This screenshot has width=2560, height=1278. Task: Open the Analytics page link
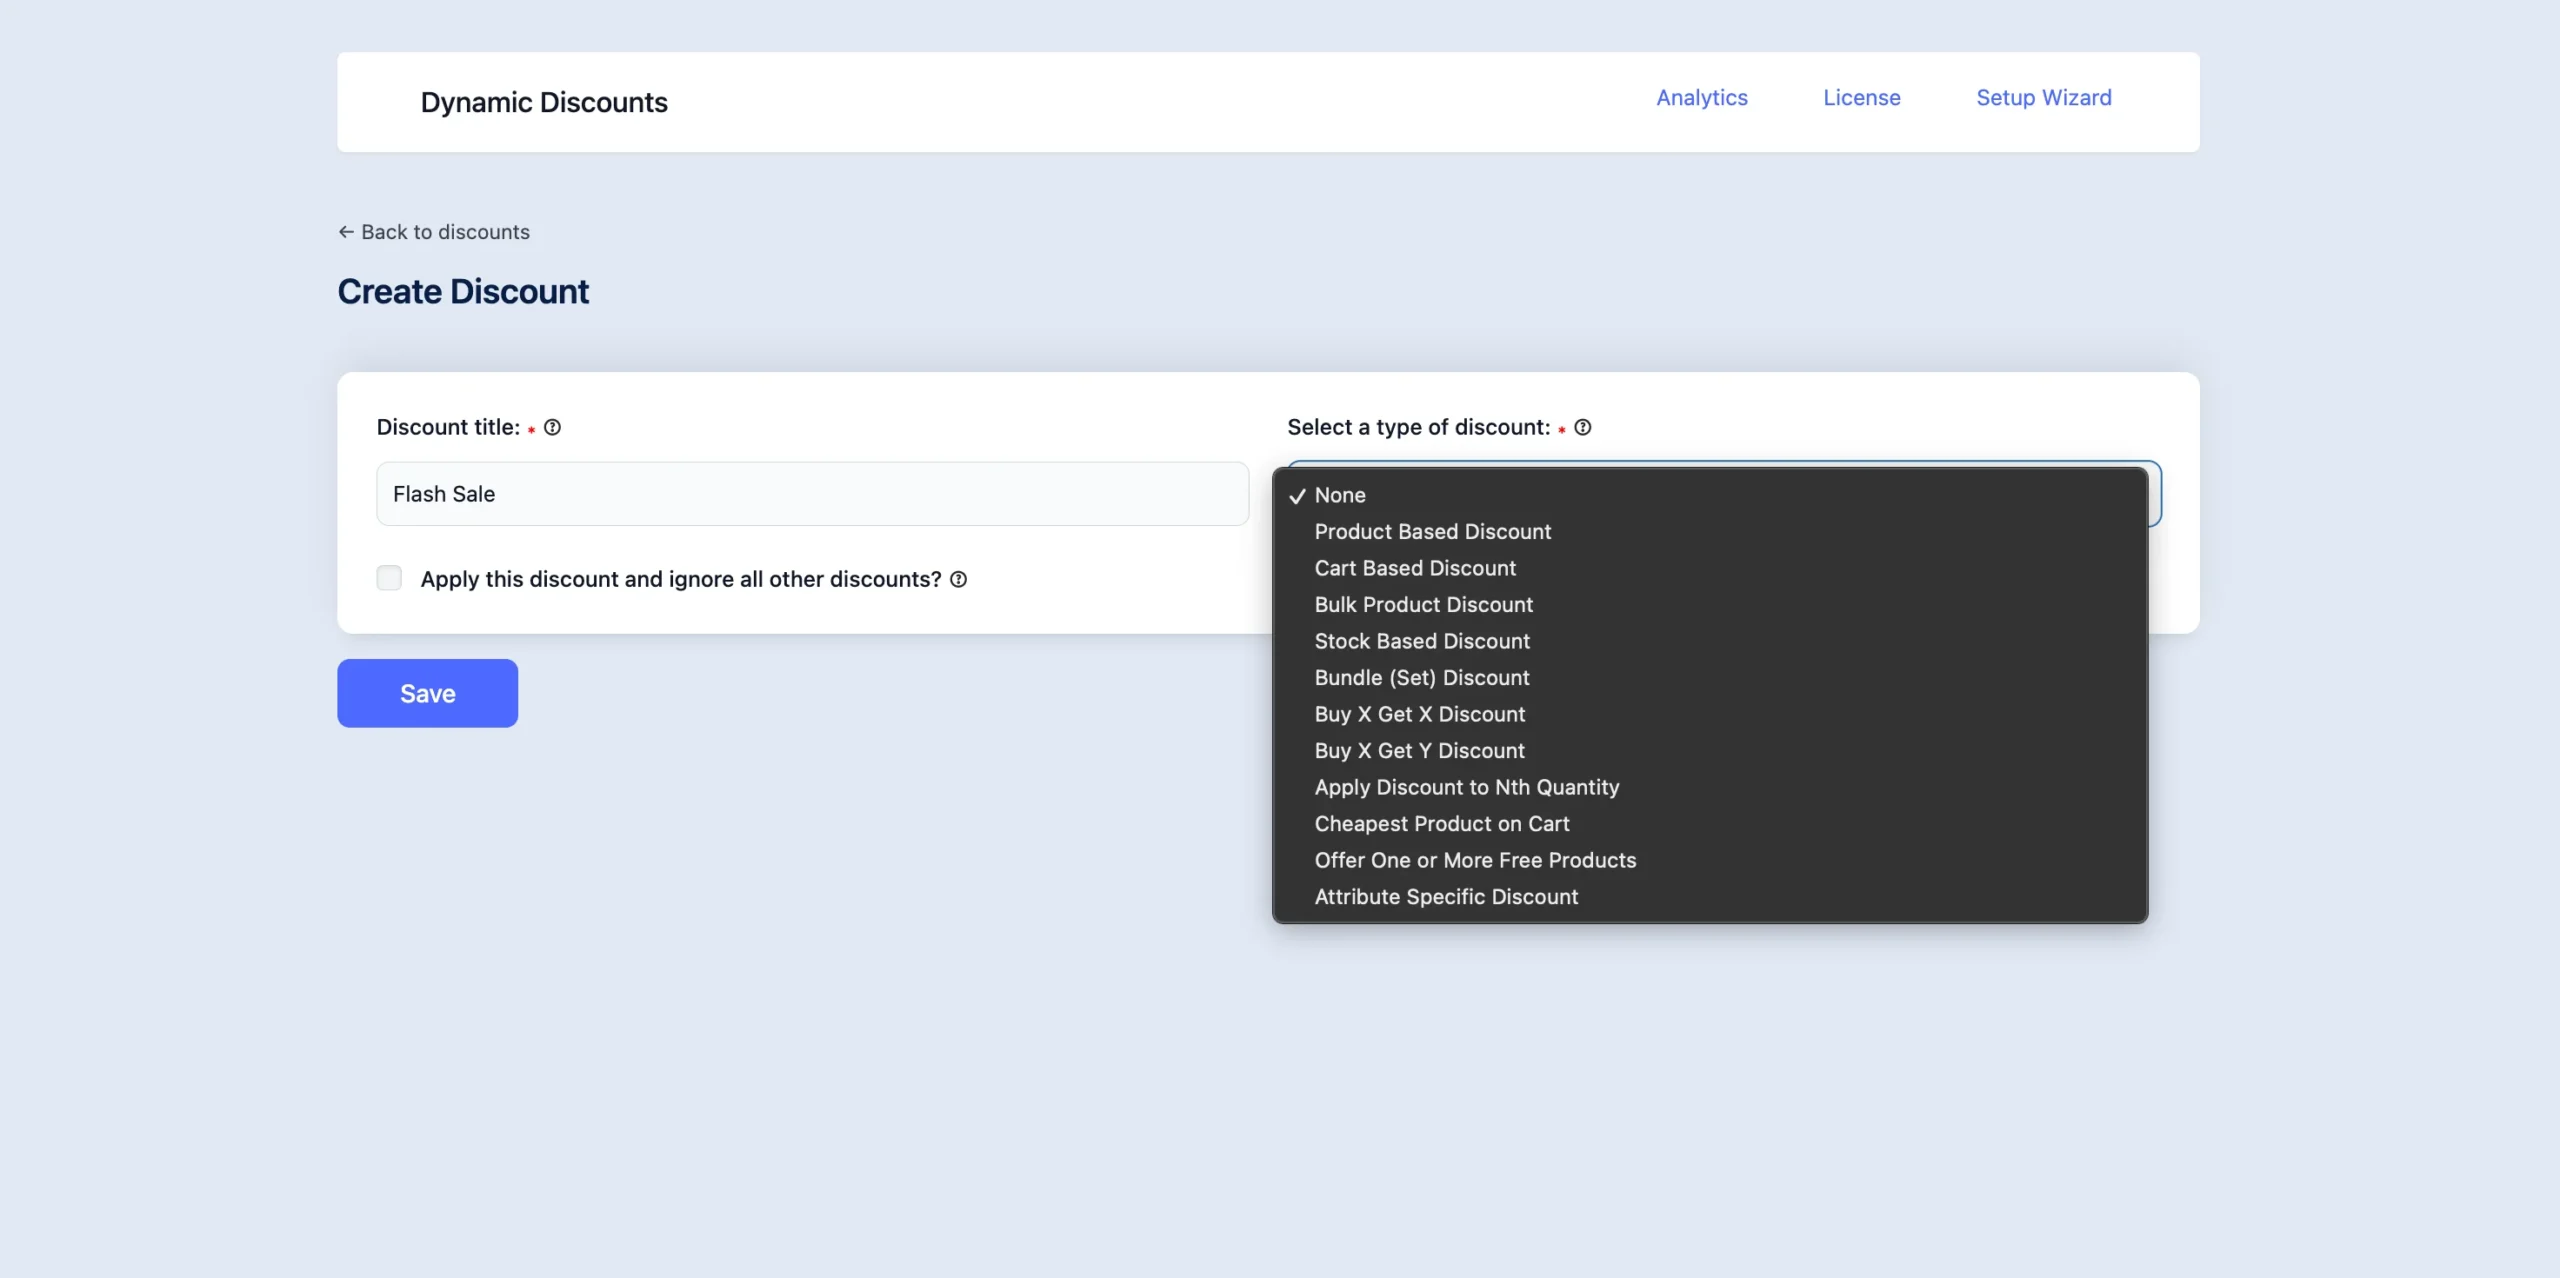click(x=1701, y=98)
